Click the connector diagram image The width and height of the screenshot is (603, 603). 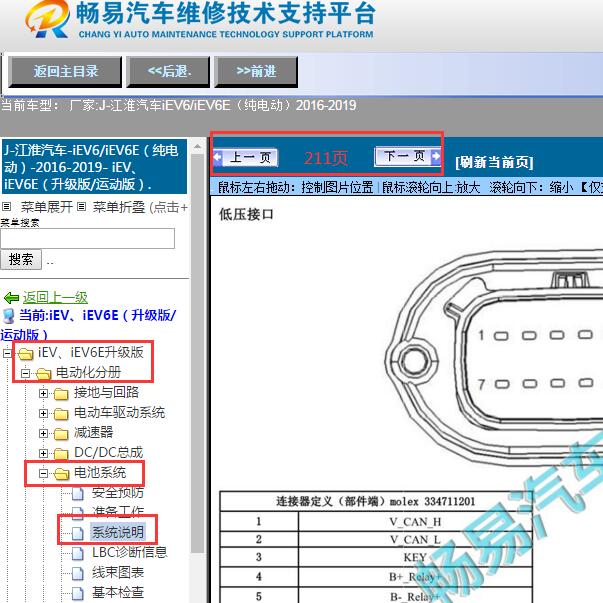pyautogui.click(x=493, y=356)
